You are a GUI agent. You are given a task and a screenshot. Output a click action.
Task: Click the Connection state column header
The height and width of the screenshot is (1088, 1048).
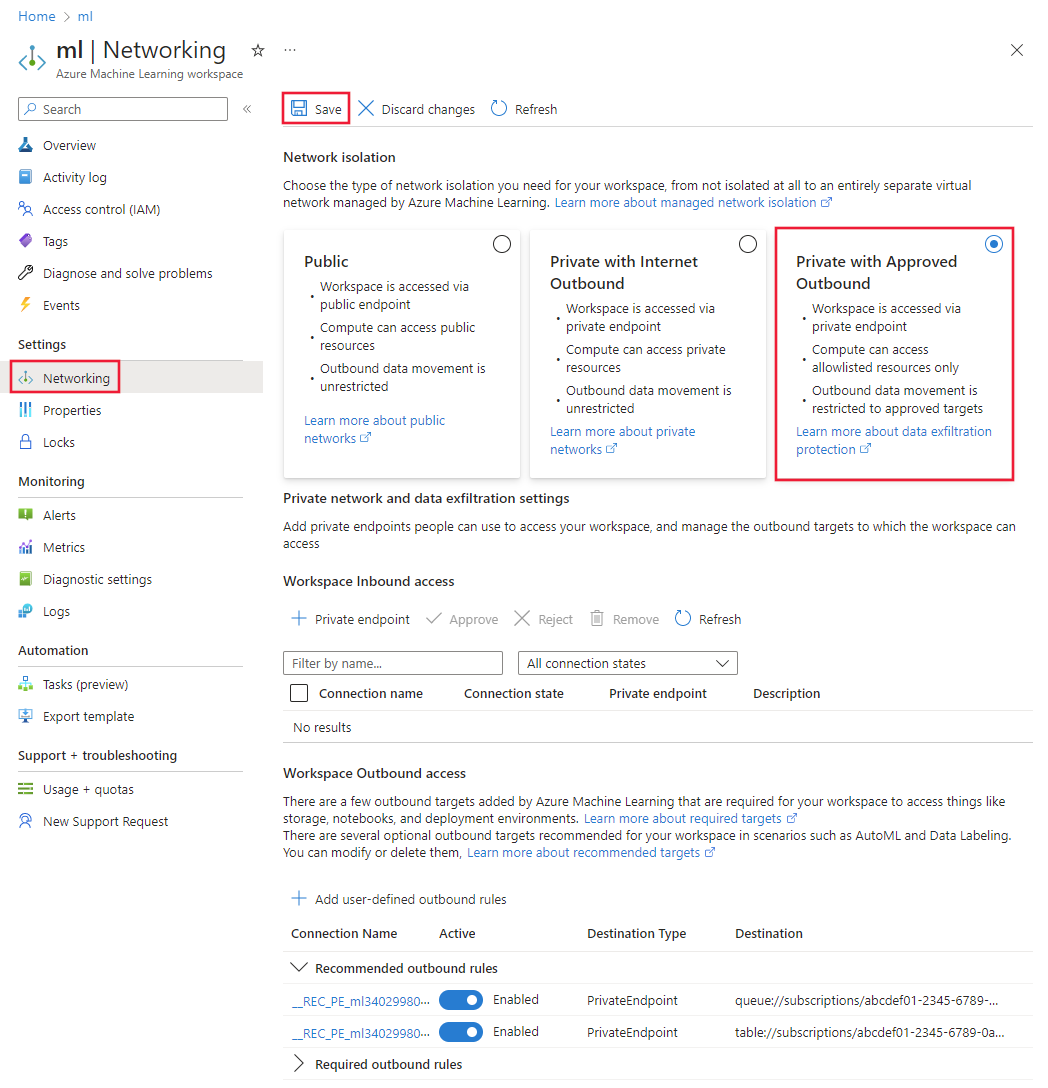pyautogui.click(x=514, y=693)
